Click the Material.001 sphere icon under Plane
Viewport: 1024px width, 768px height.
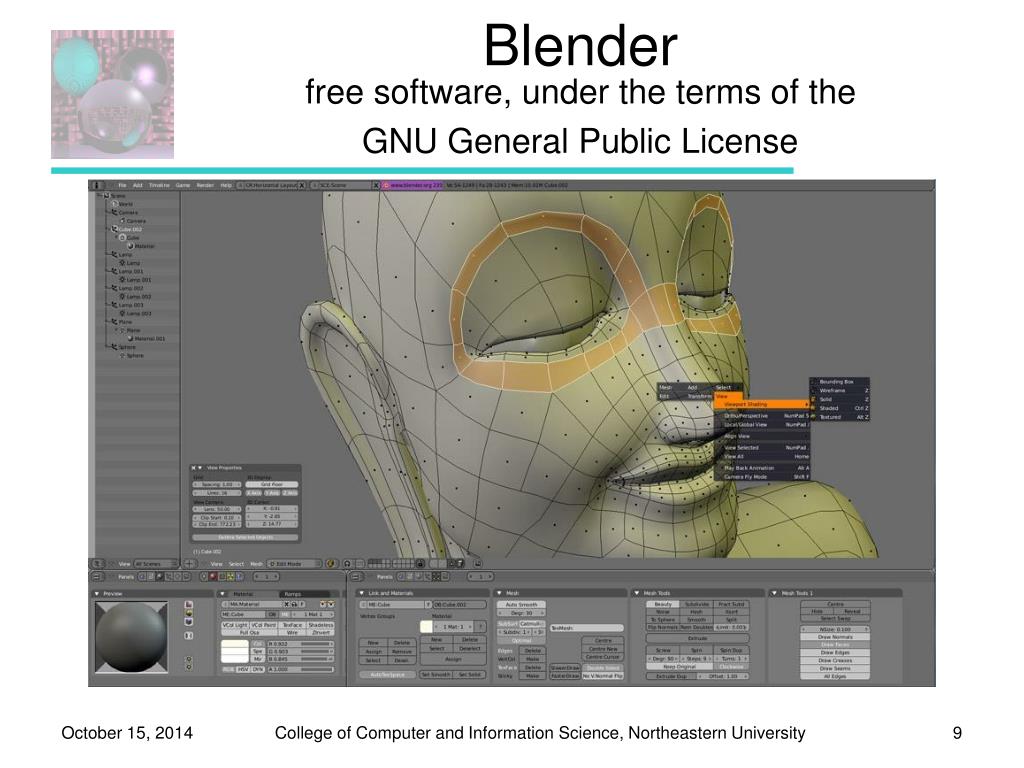[x=131, y=338]
